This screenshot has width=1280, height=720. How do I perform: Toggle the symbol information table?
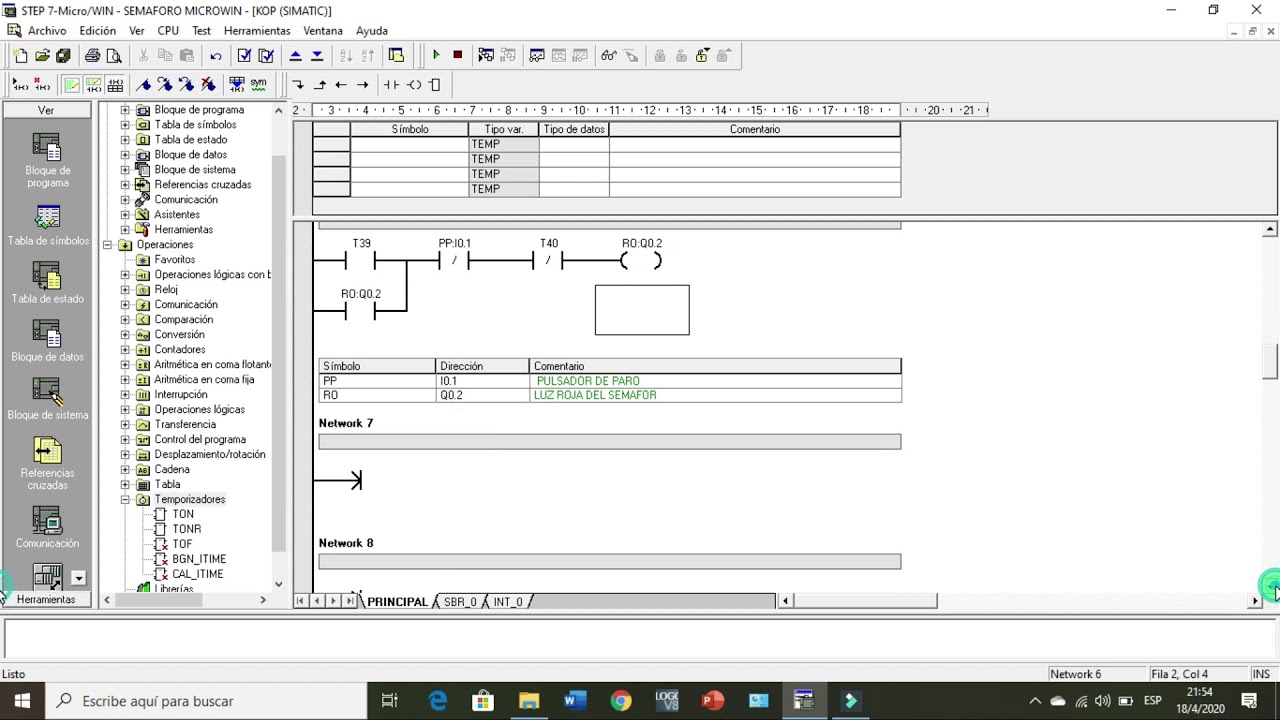pyautogui.click(x=115, y=85)
